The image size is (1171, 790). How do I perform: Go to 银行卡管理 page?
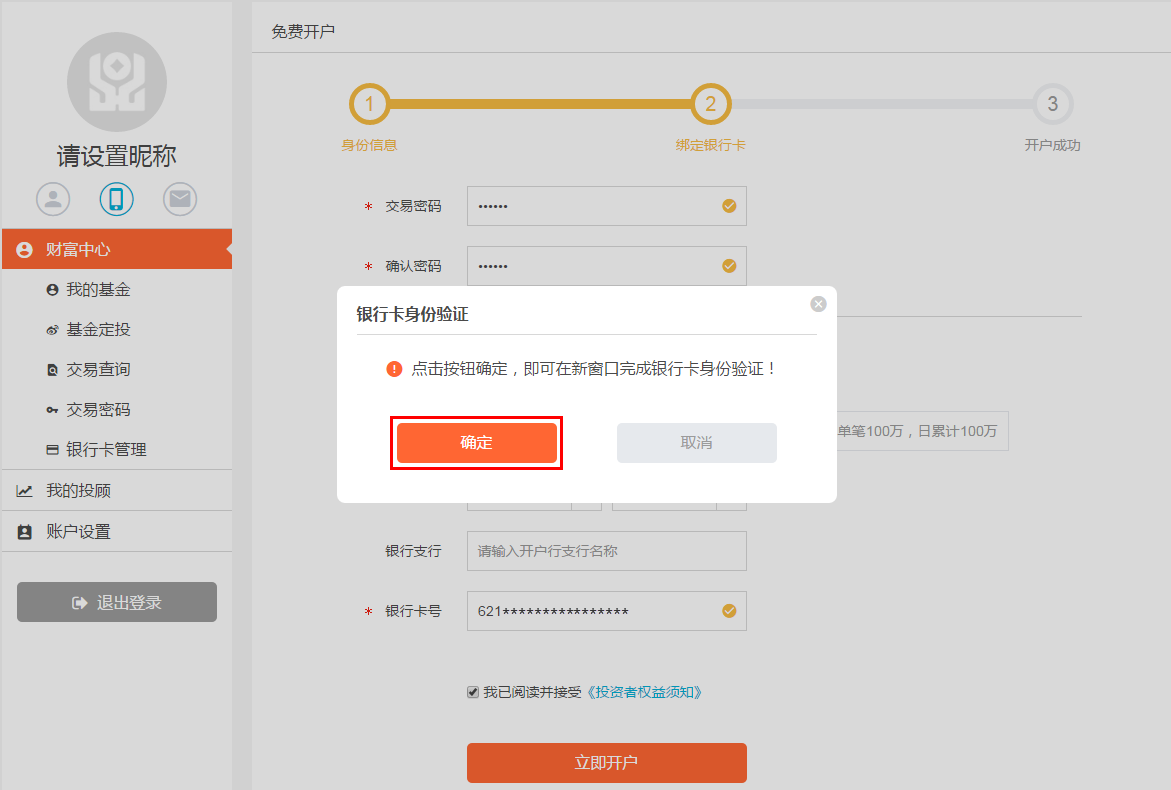(x=106, y=450)
